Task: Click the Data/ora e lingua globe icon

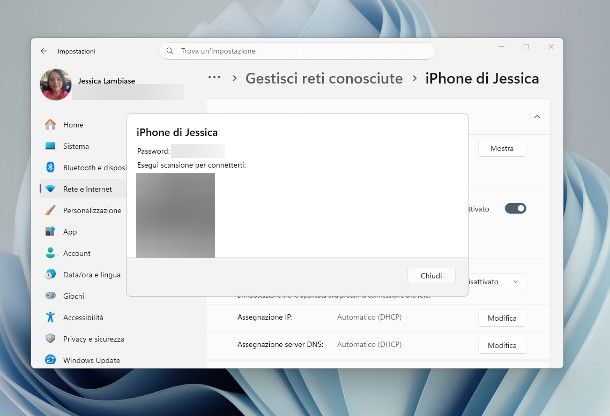Action: point(50,274)
